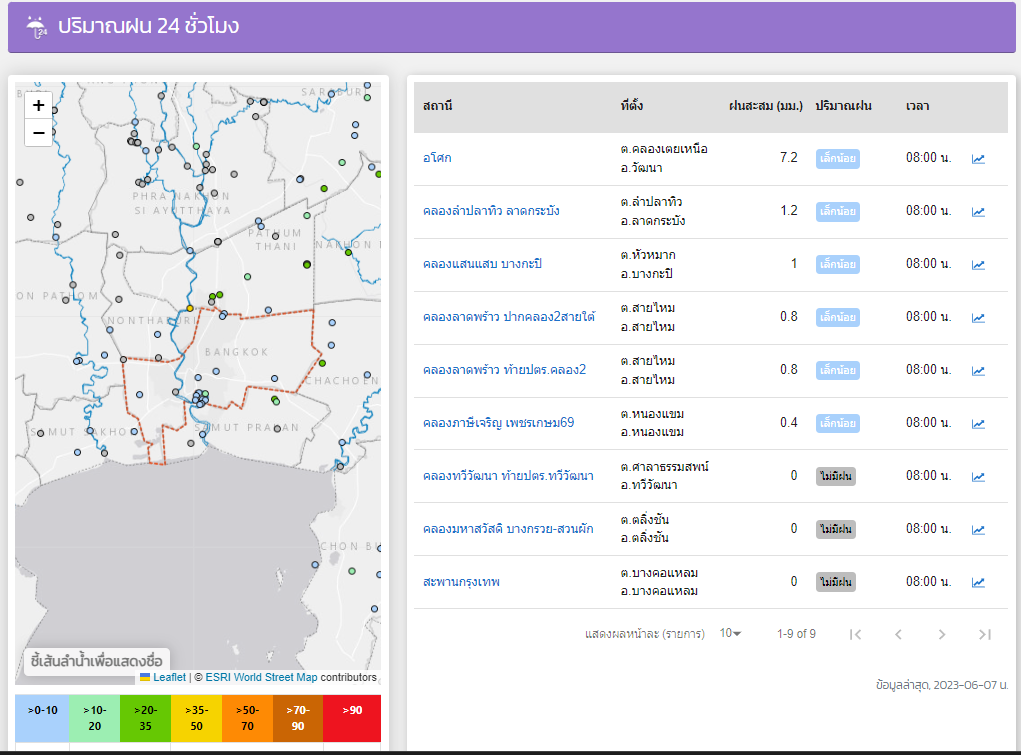Open คลองลาดพร้าว ปากคลอง2สายใต้ station link
Image resolution: width=1021 pixels, height=755 pixels.
point(508,317)
